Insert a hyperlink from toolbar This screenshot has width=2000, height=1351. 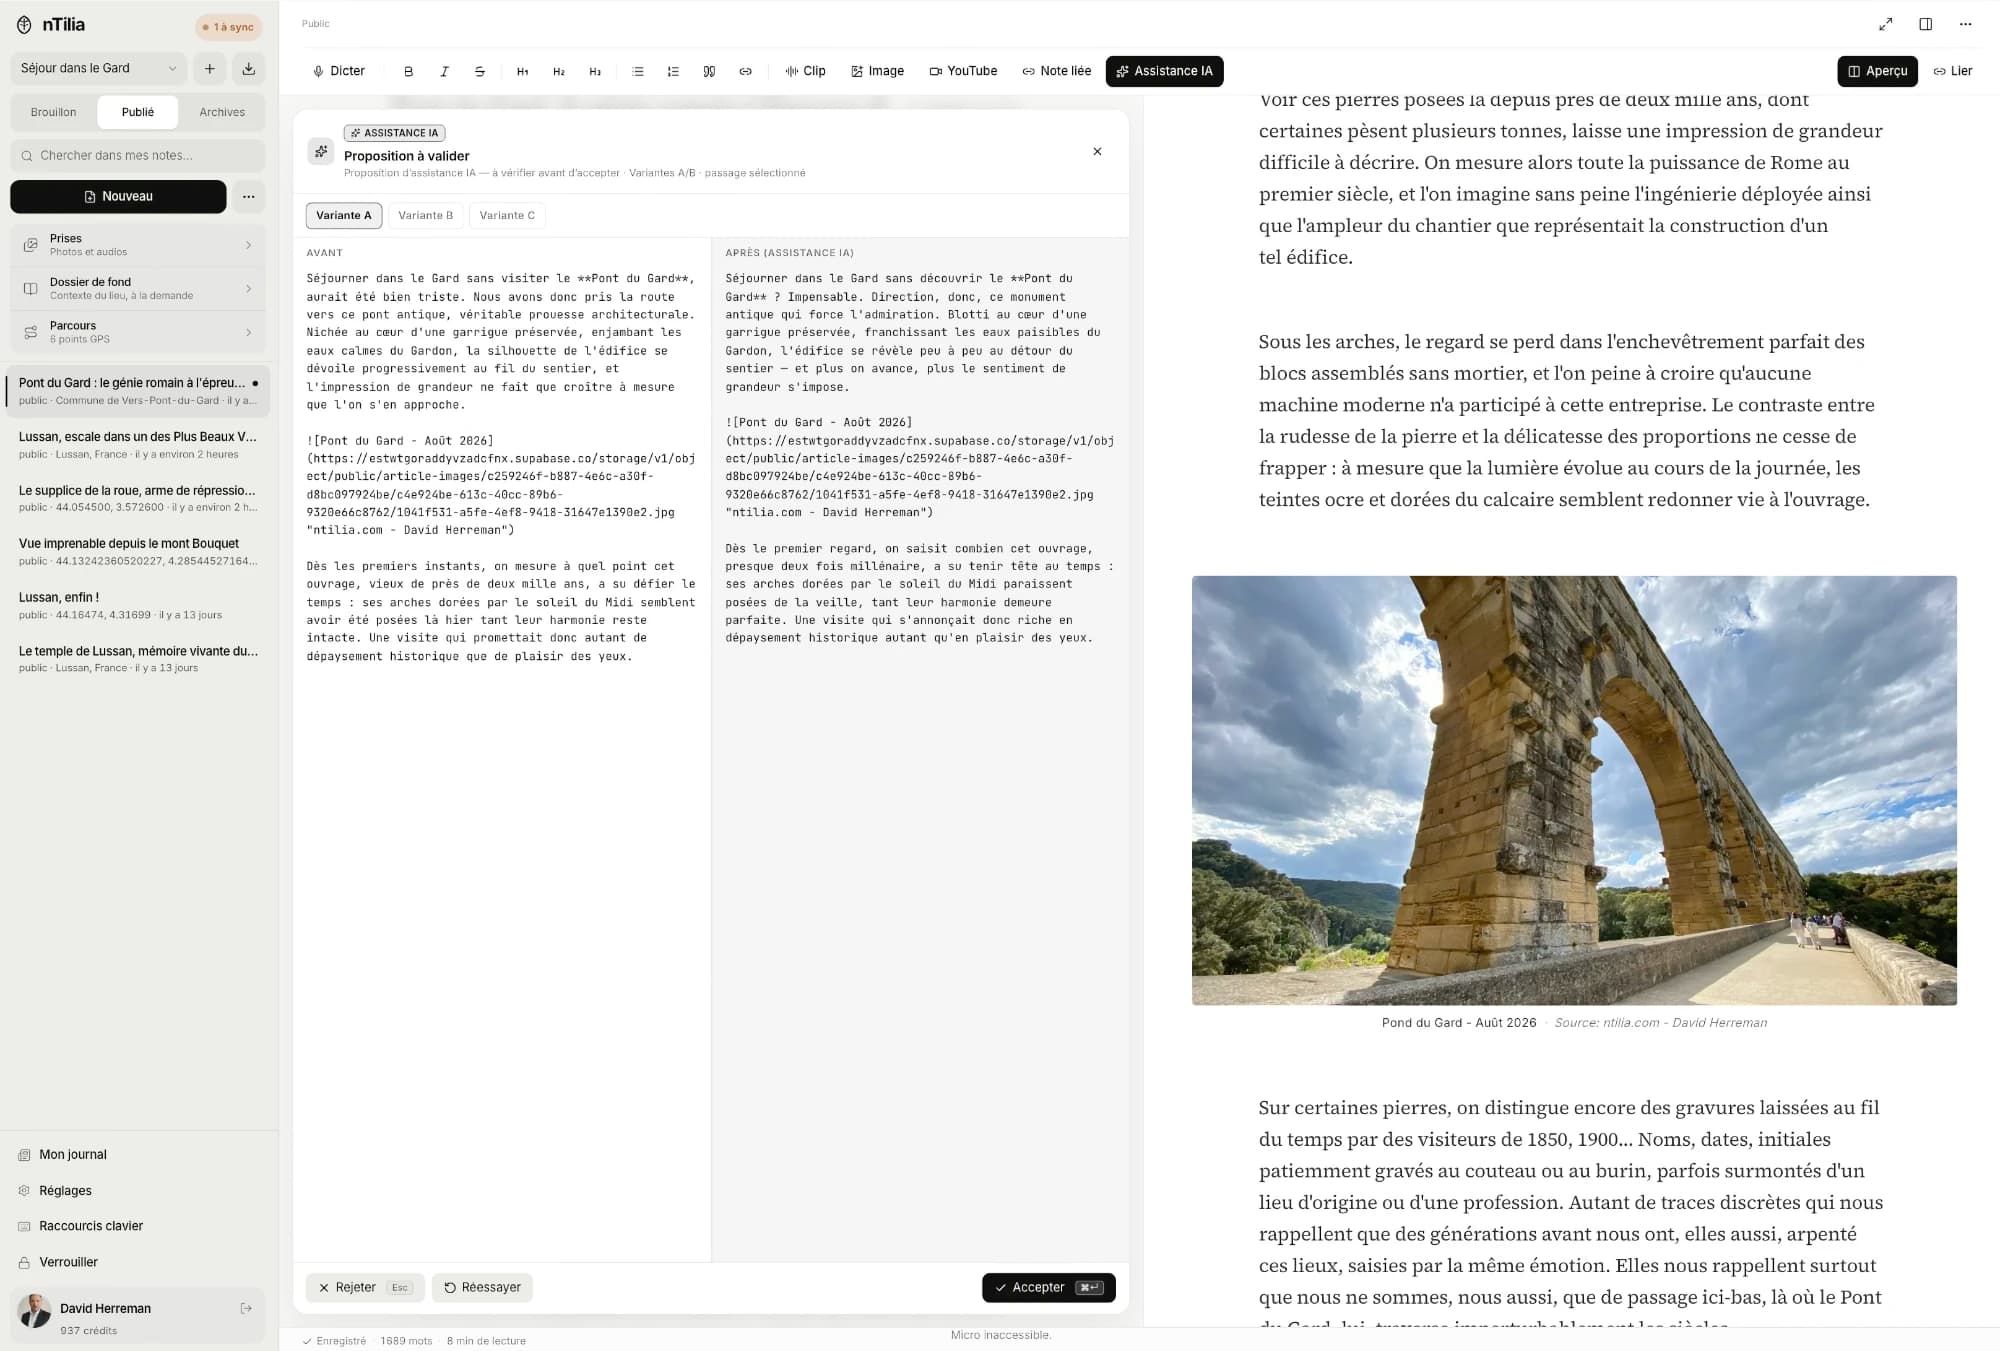[745, 71]
